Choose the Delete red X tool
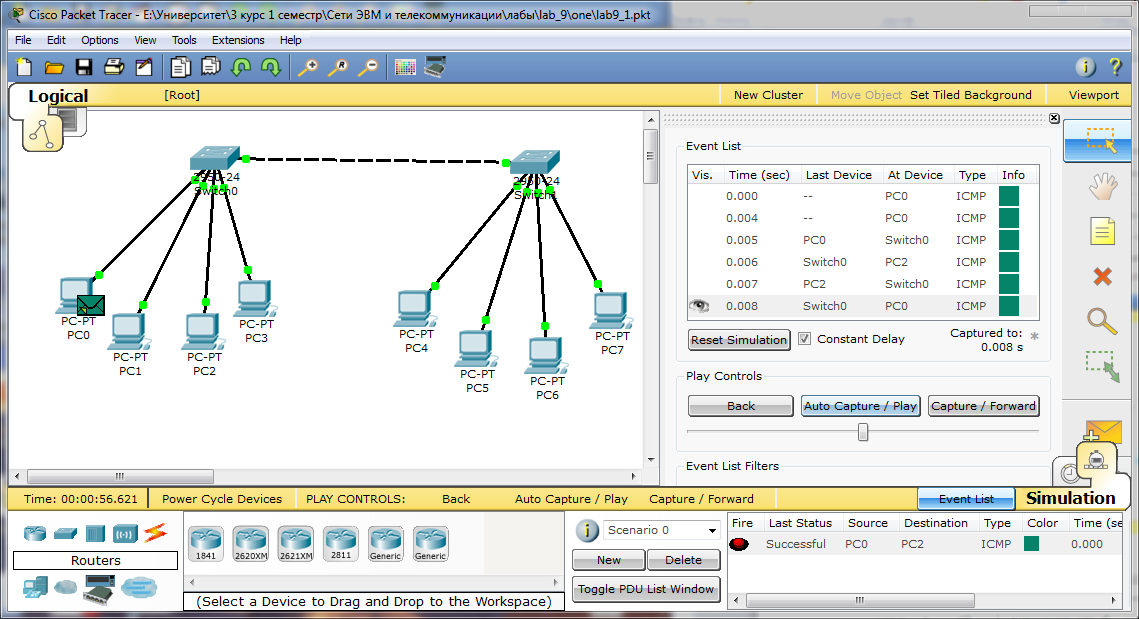Viewport: 1139px width, 619px height. tap(1102, 276)
